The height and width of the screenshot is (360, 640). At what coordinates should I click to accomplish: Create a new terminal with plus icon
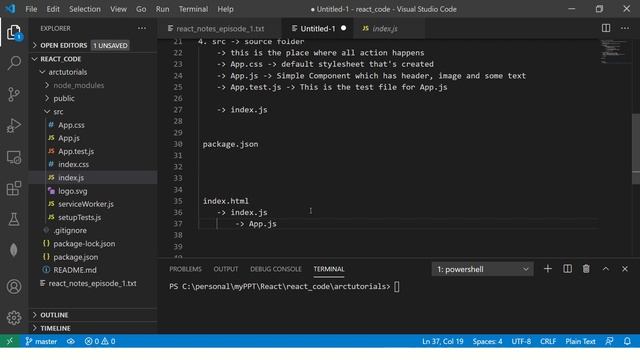(548, 269)
